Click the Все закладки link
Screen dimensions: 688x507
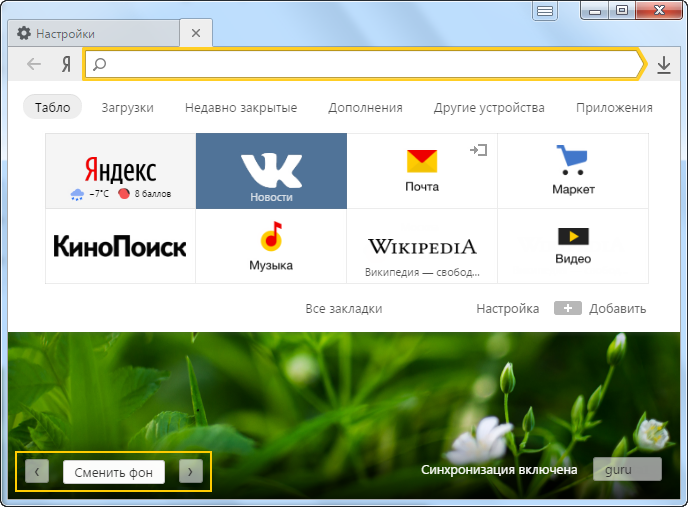(344, 309)
